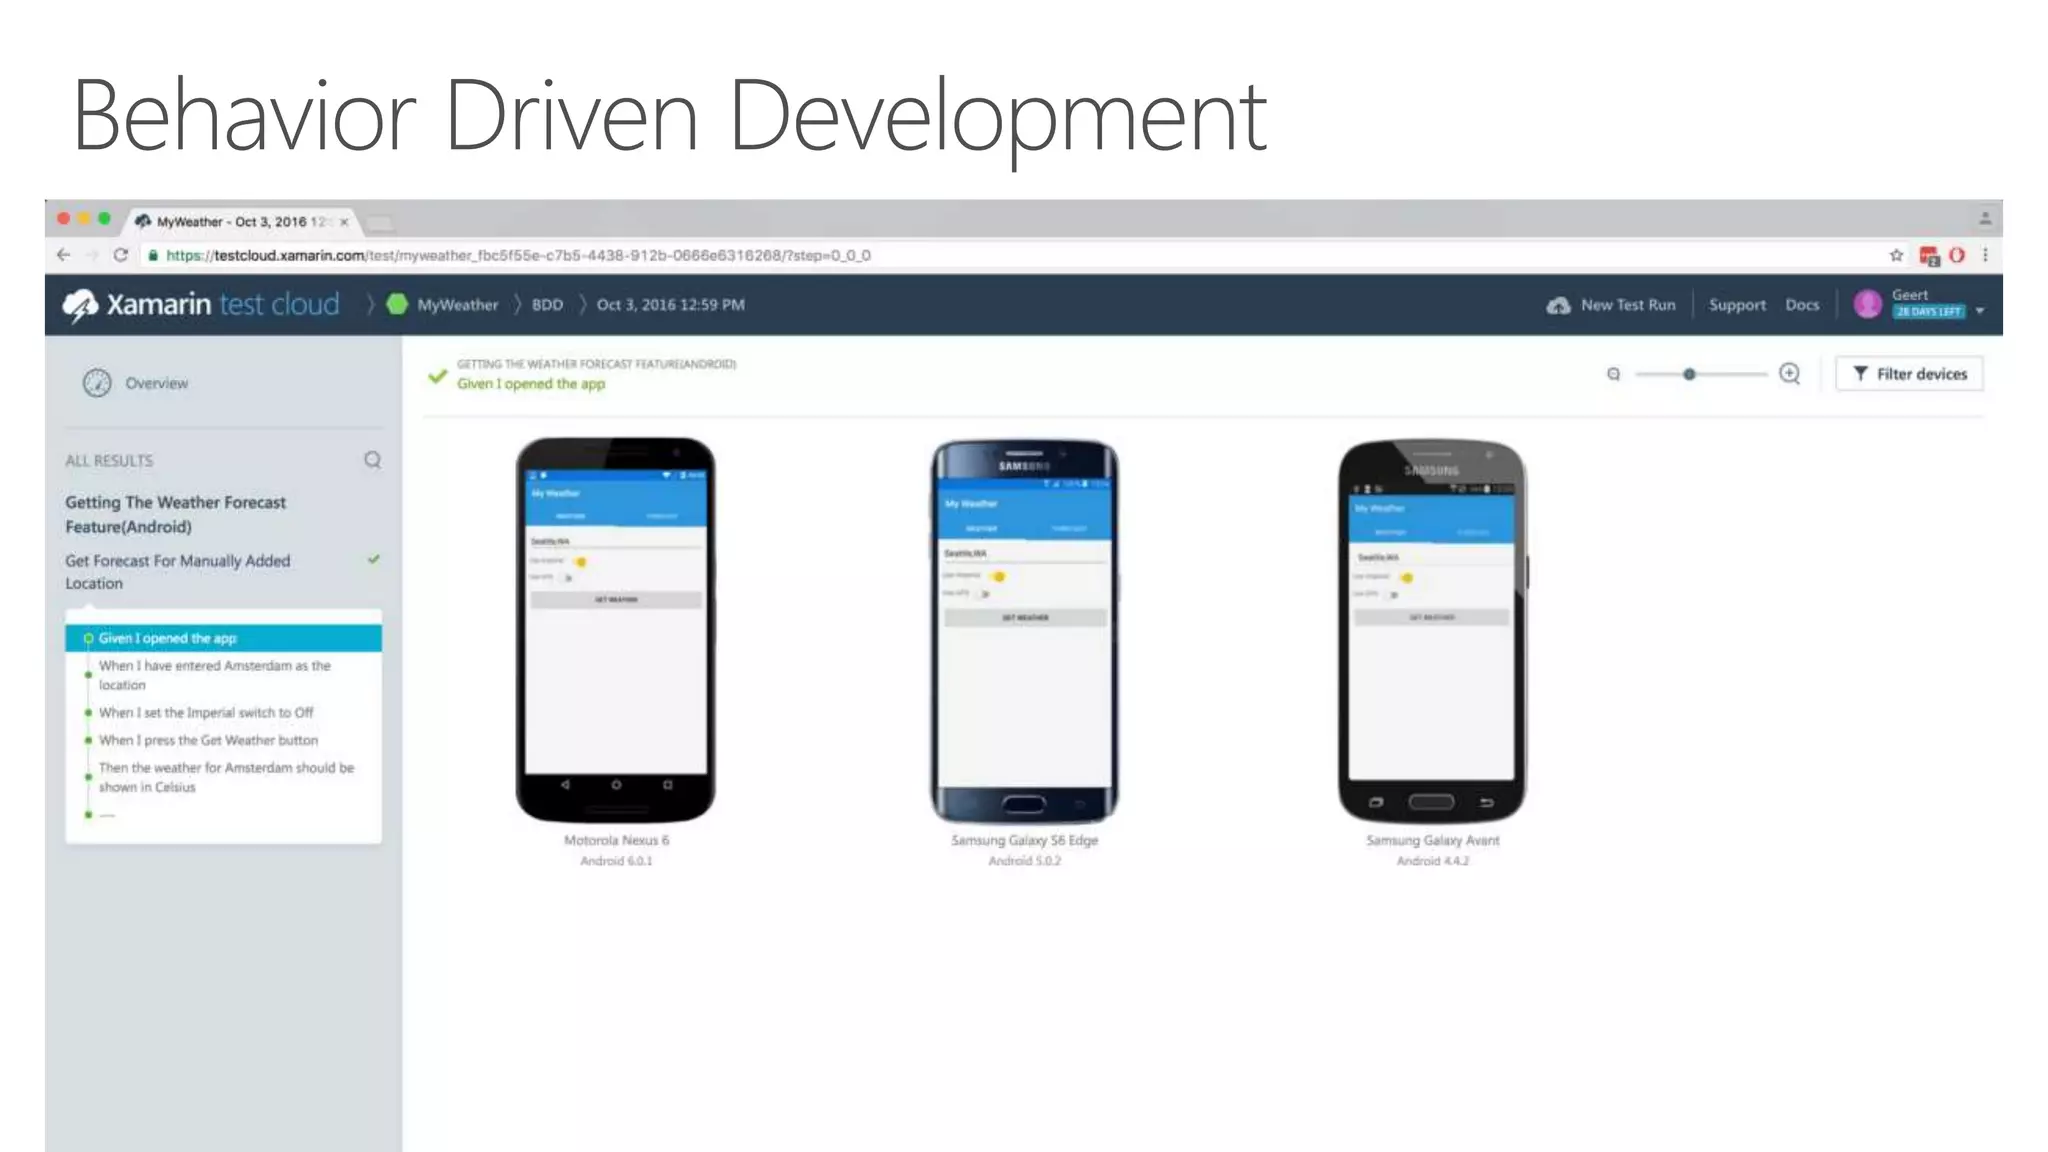The height and width of the screenshot is (1152, 2048).
Task: Open the Filter devices dropdown
Action: click(x=1909, y=374)
